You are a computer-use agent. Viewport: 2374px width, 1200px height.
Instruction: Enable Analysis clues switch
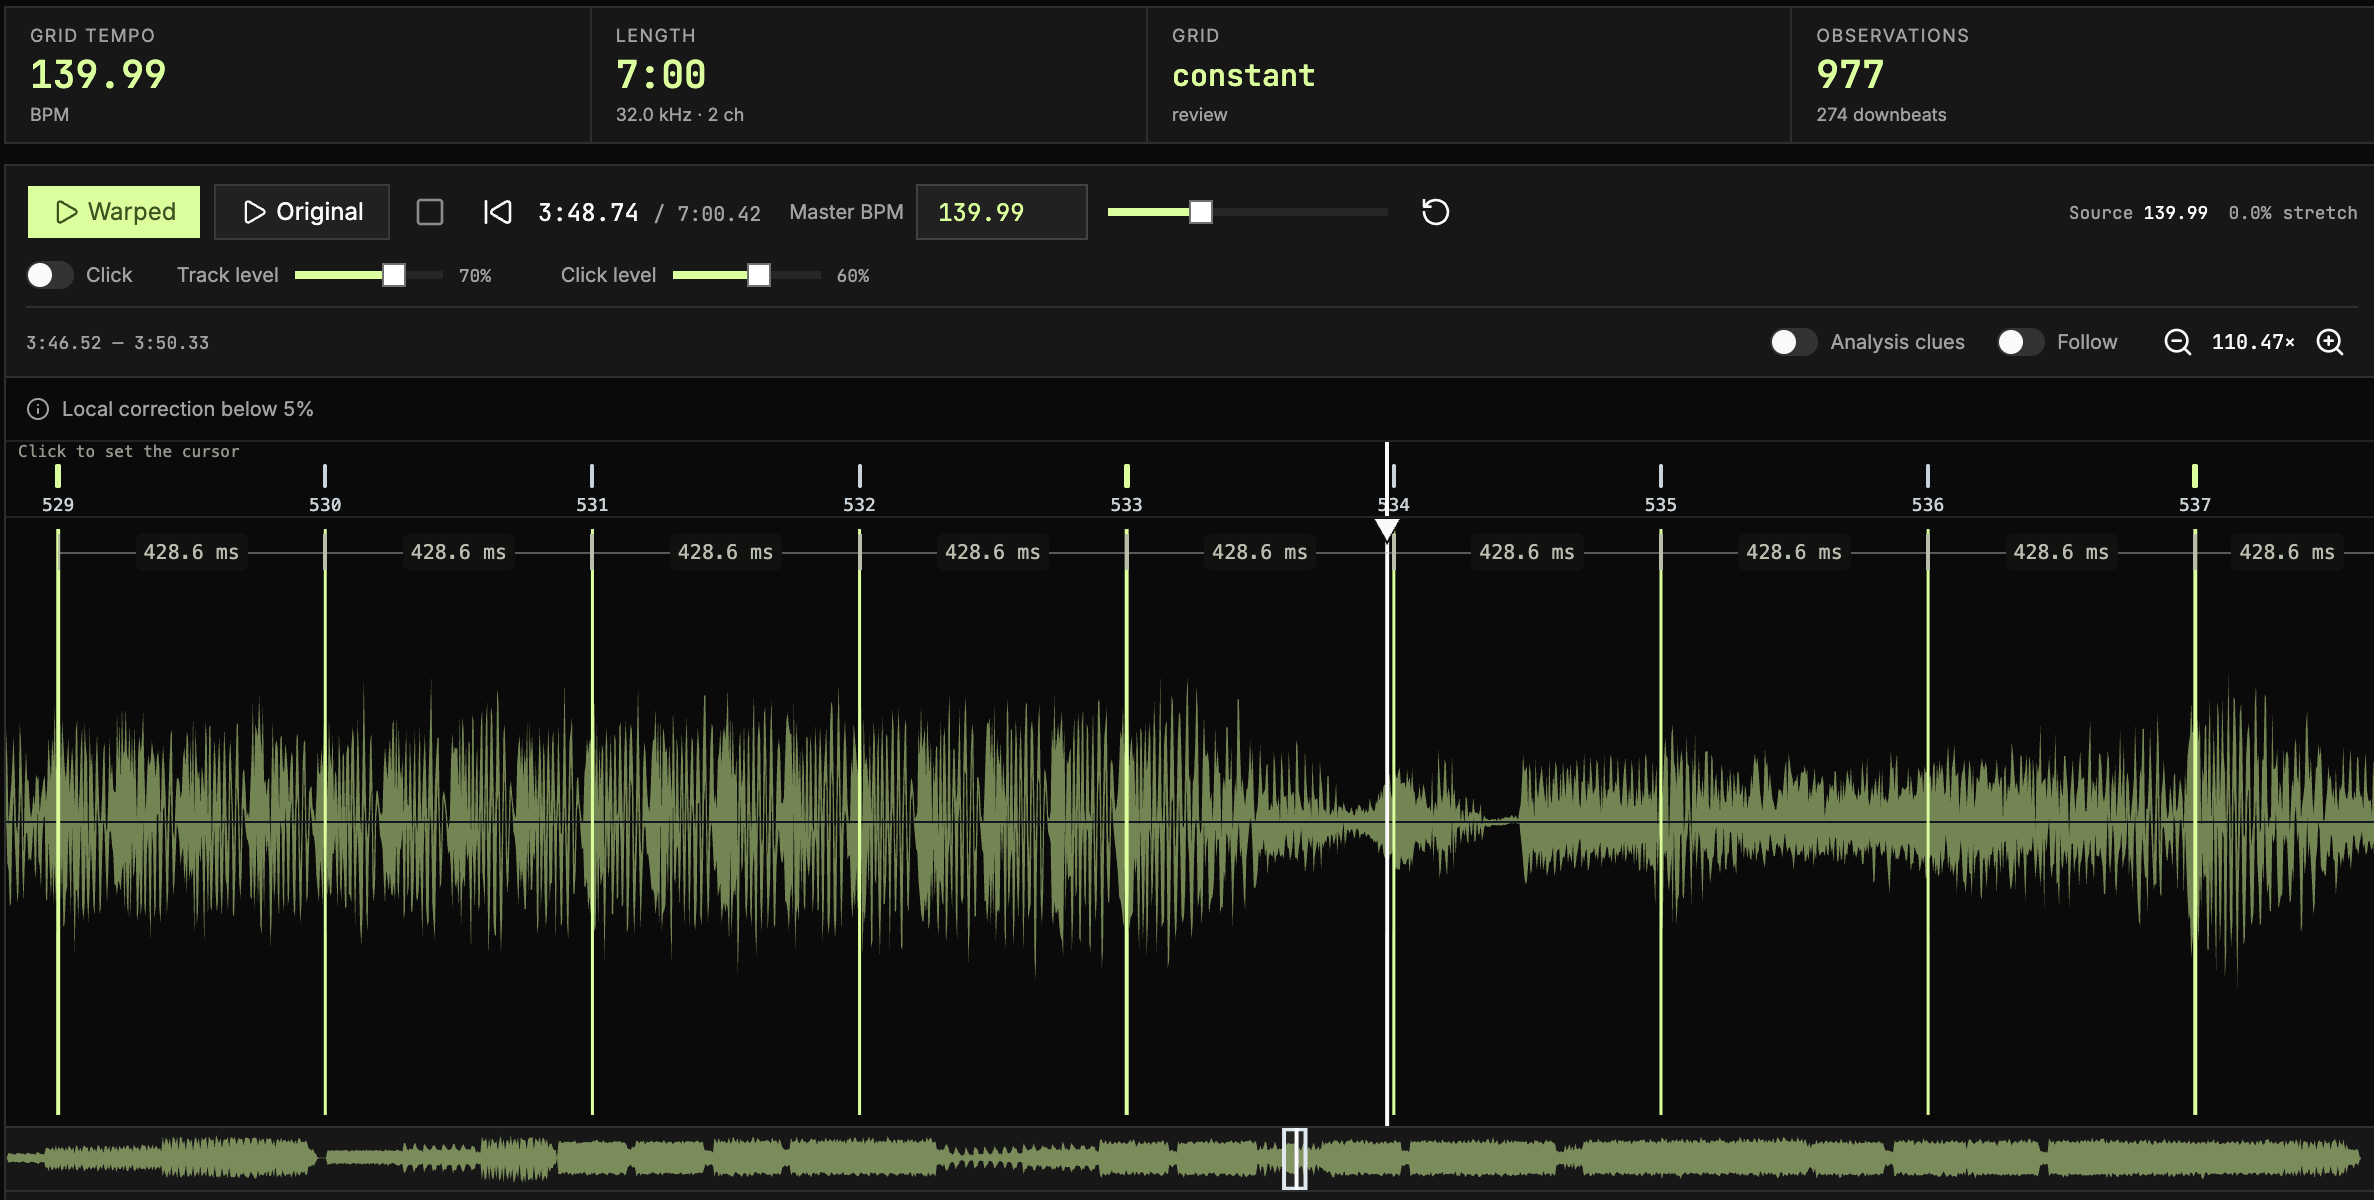1793,342
